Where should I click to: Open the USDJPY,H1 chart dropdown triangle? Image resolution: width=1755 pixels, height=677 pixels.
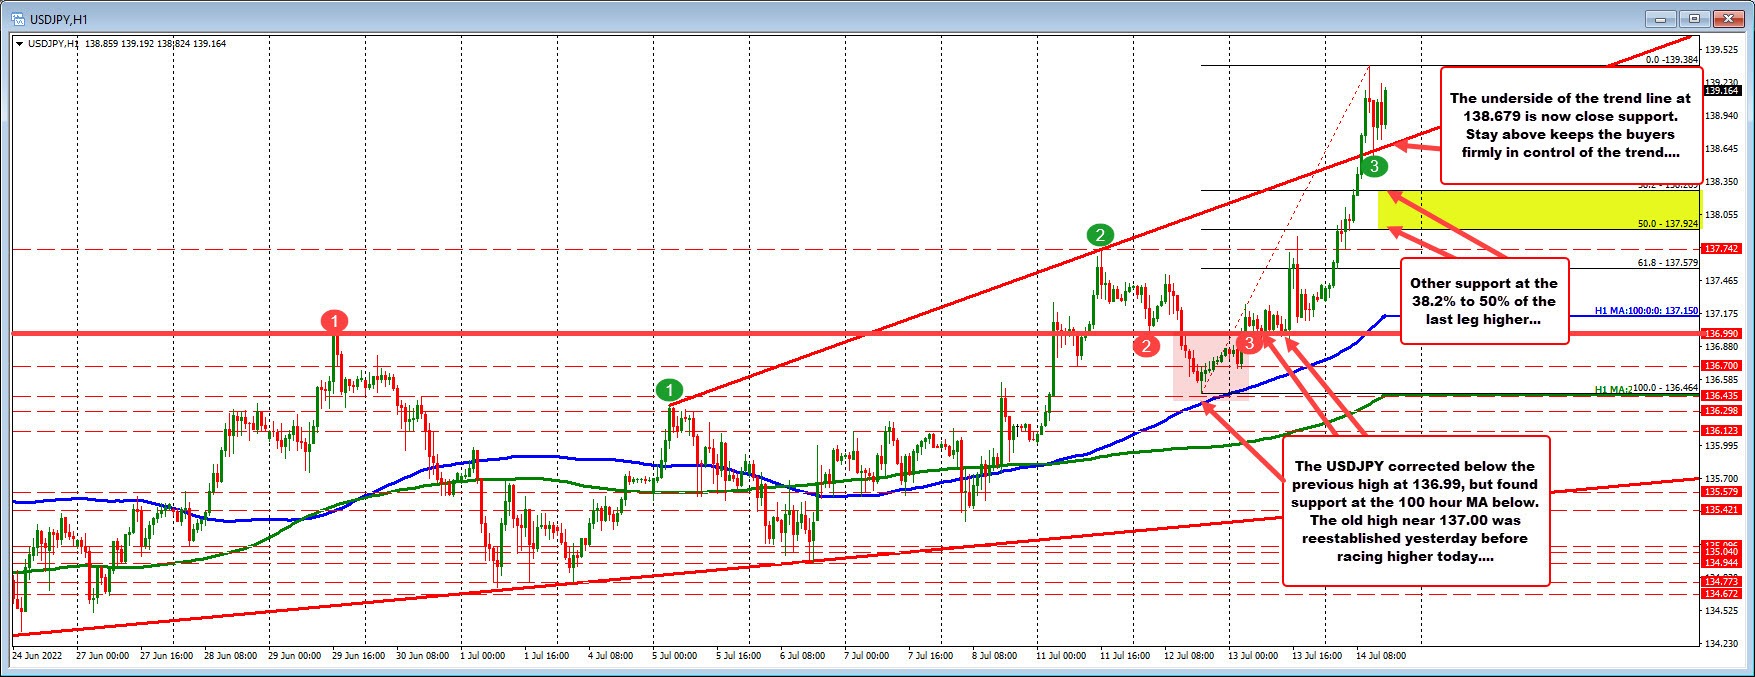click(x=19, y=44)
